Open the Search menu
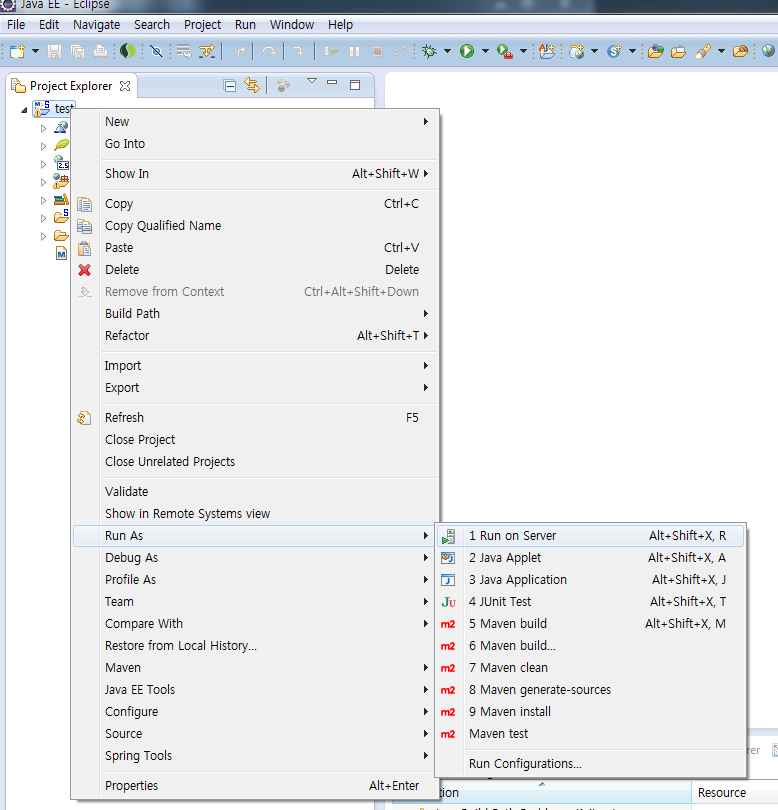This screenshot has width=778, height=810. (x=152, y=25)
